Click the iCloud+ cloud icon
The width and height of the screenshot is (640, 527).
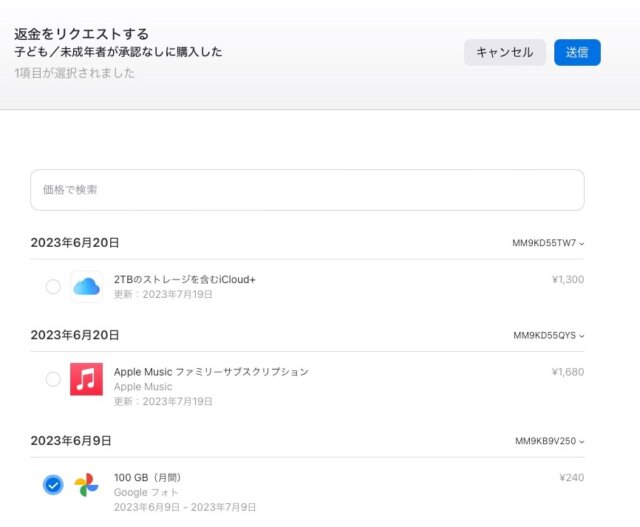pyautogui.click(x=86, y=287)
